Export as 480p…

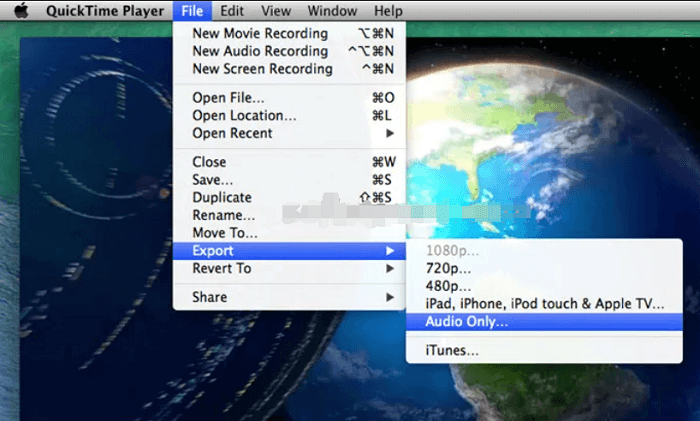pos(448,285)
